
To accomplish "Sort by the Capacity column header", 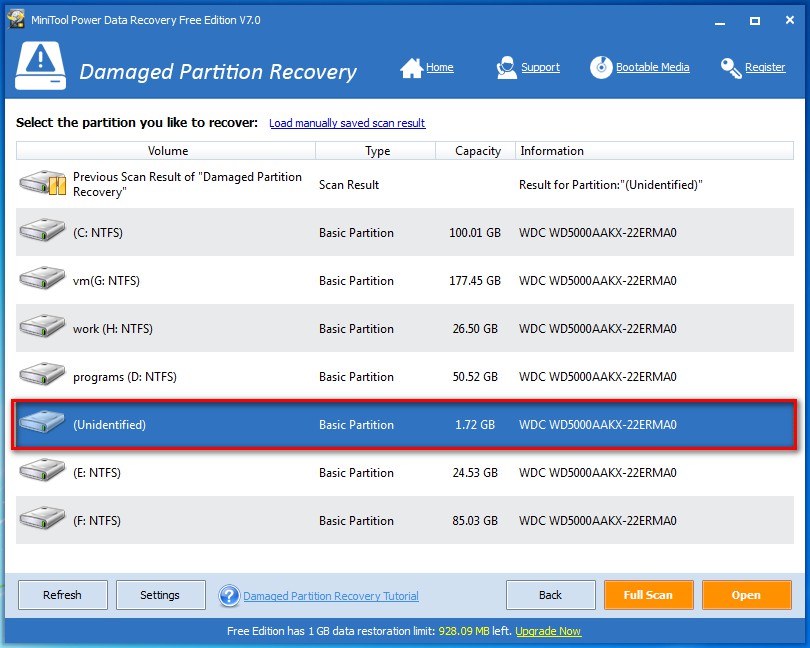I will [x=477, y=151].
